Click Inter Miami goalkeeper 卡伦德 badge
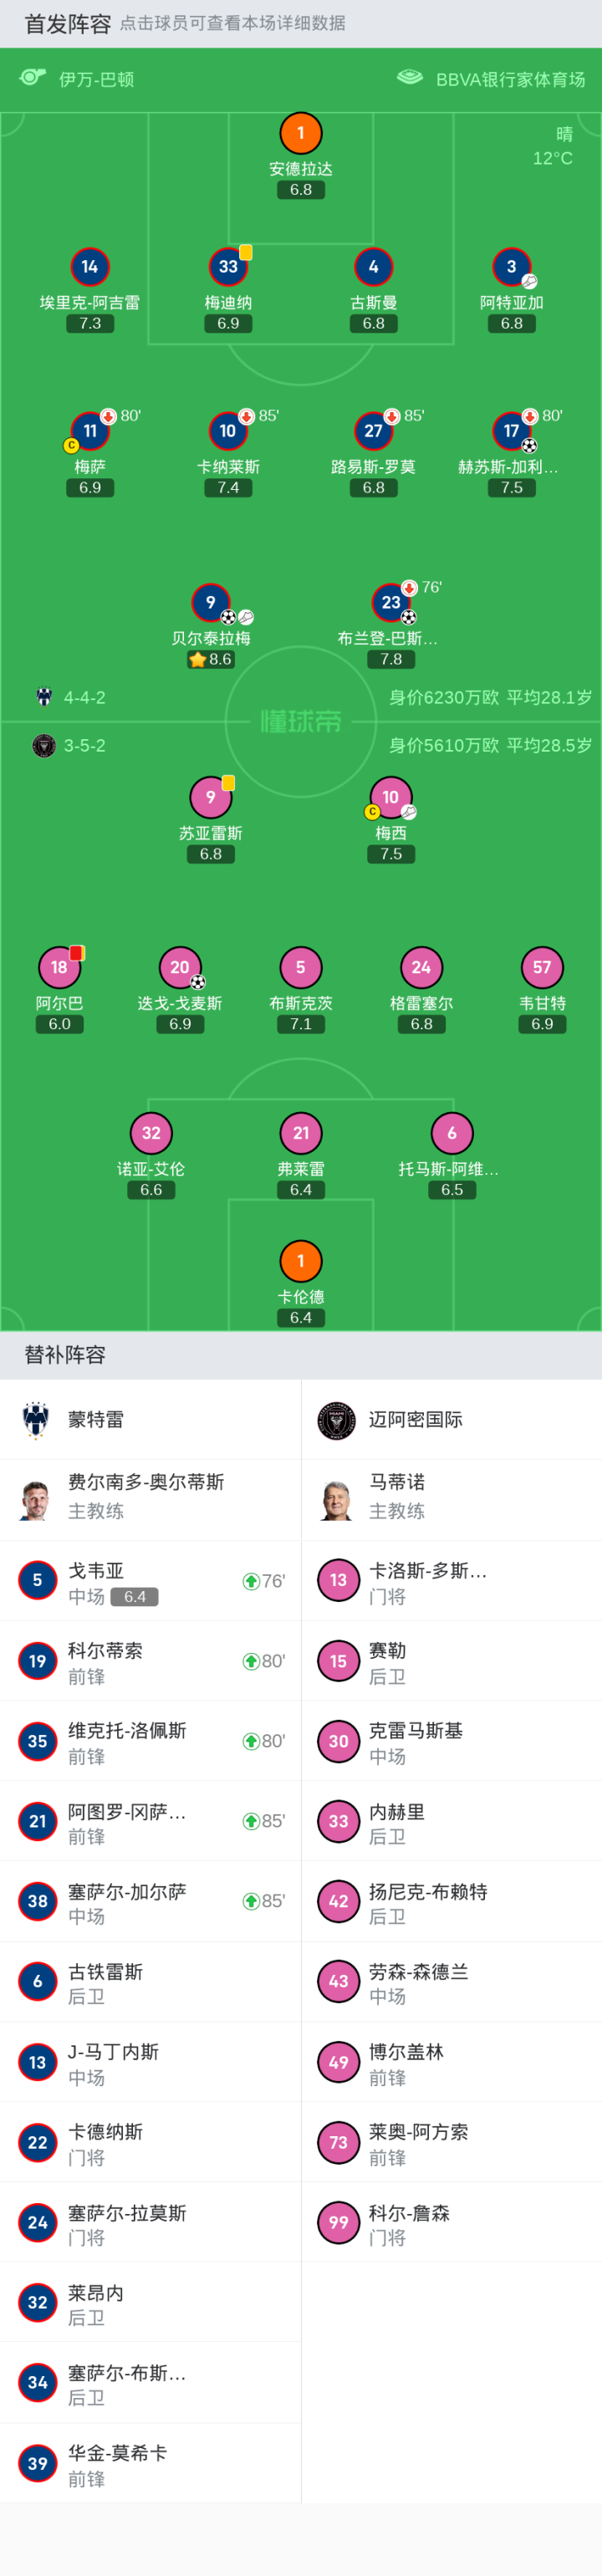 [301, 1262]
